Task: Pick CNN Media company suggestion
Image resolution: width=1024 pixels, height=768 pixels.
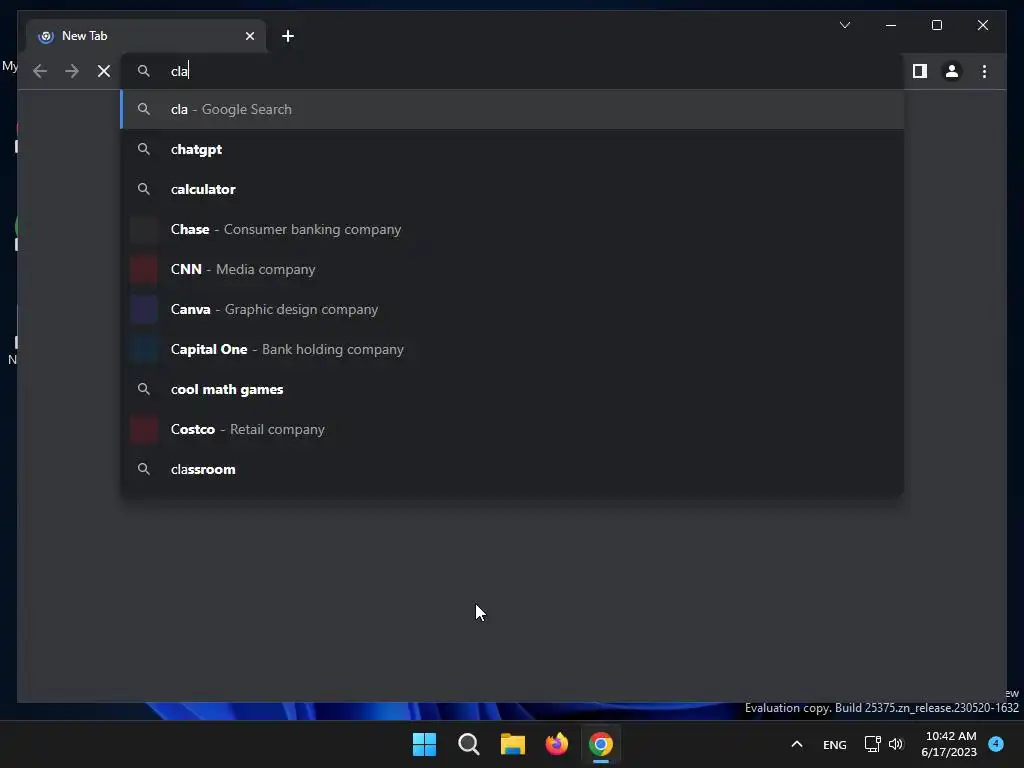Action: [x=512, y=269]
